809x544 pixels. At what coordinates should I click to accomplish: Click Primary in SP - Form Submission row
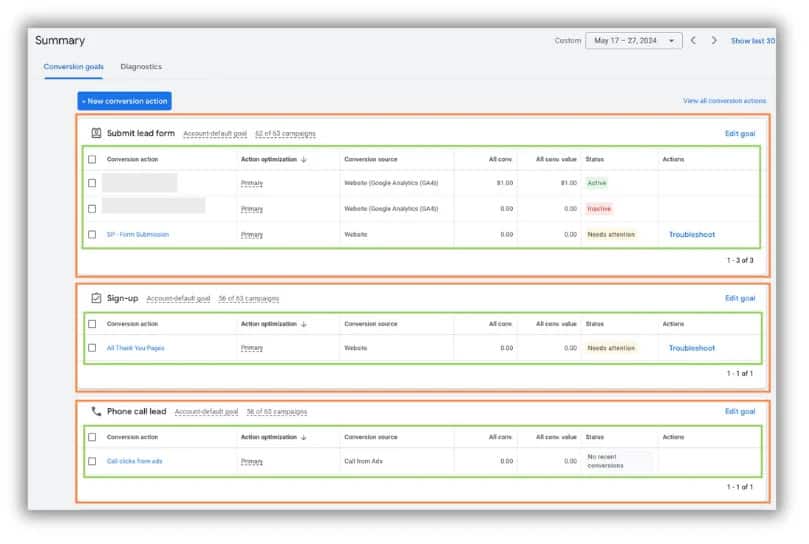click(x=252, y=235)
